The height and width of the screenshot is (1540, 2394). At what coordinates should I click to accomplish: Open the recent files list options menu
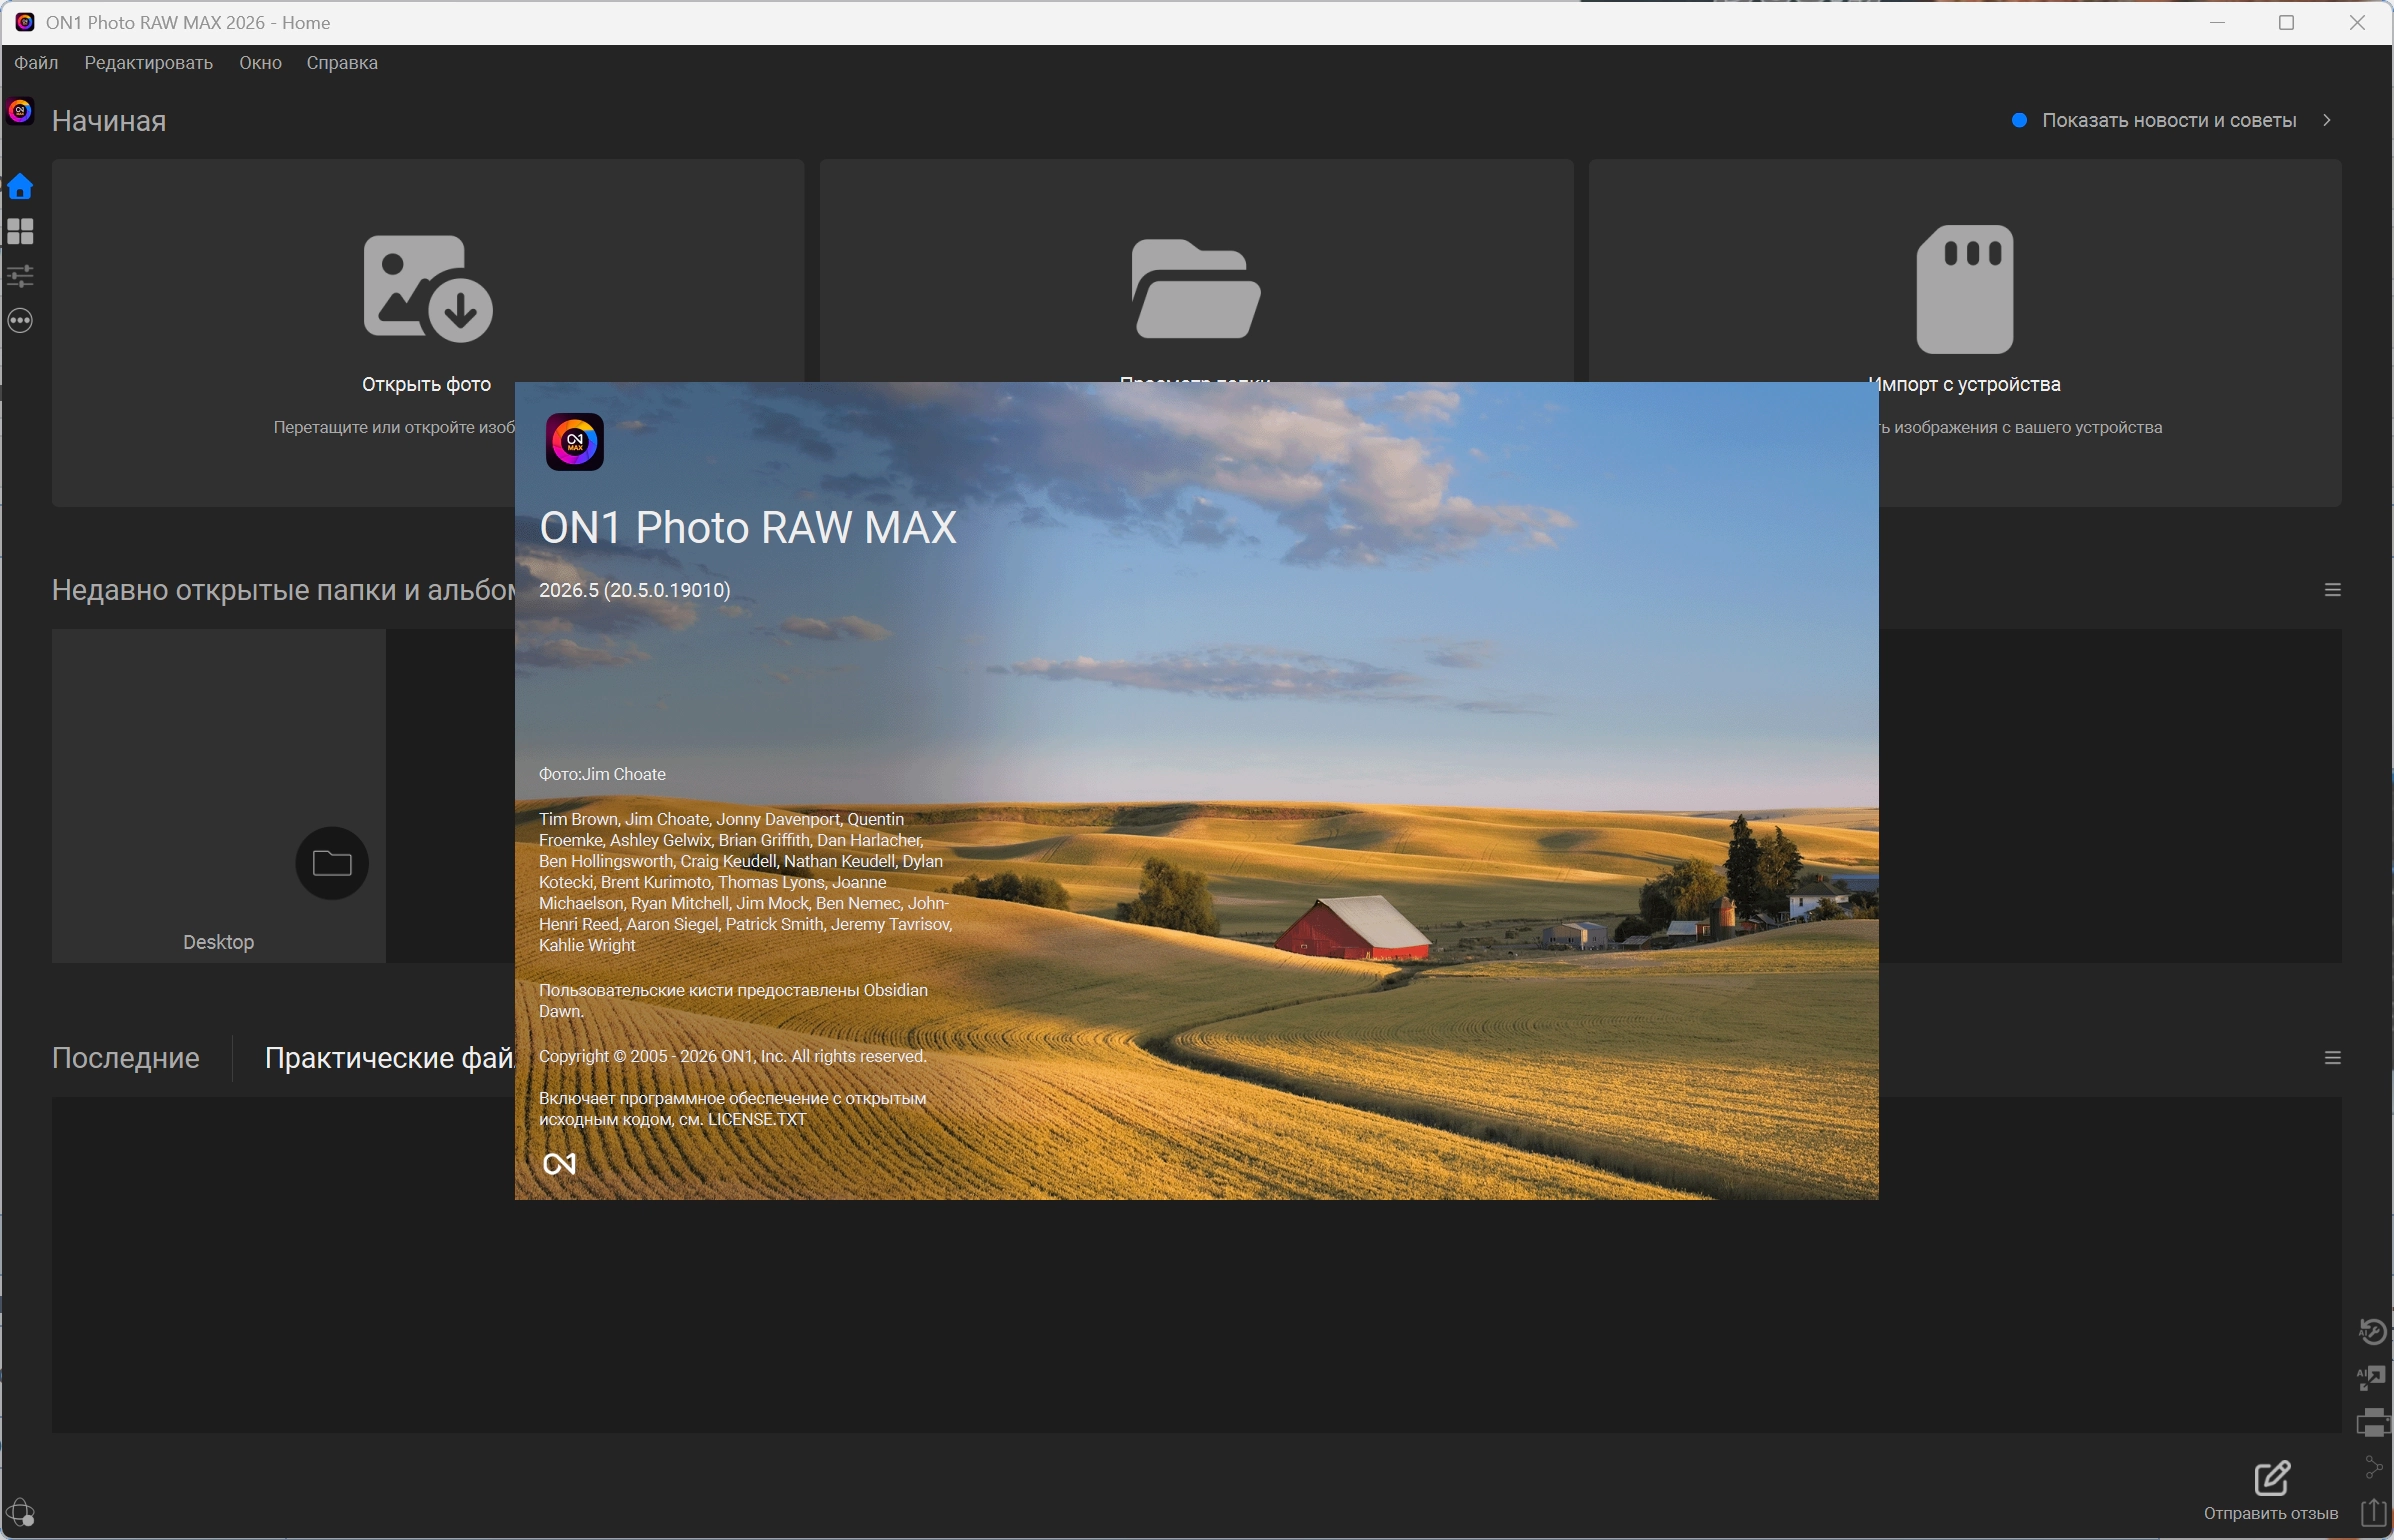click(2332, 1058)
